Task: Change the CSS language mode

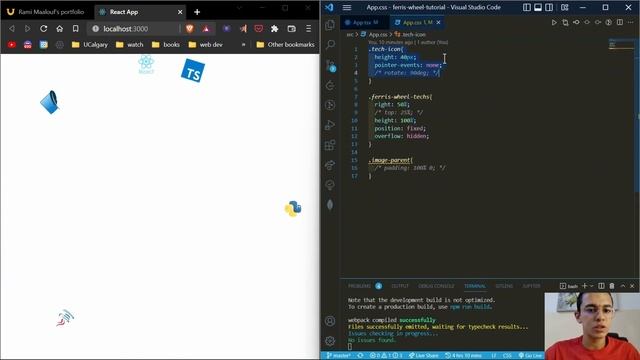Action: [507, 356]
